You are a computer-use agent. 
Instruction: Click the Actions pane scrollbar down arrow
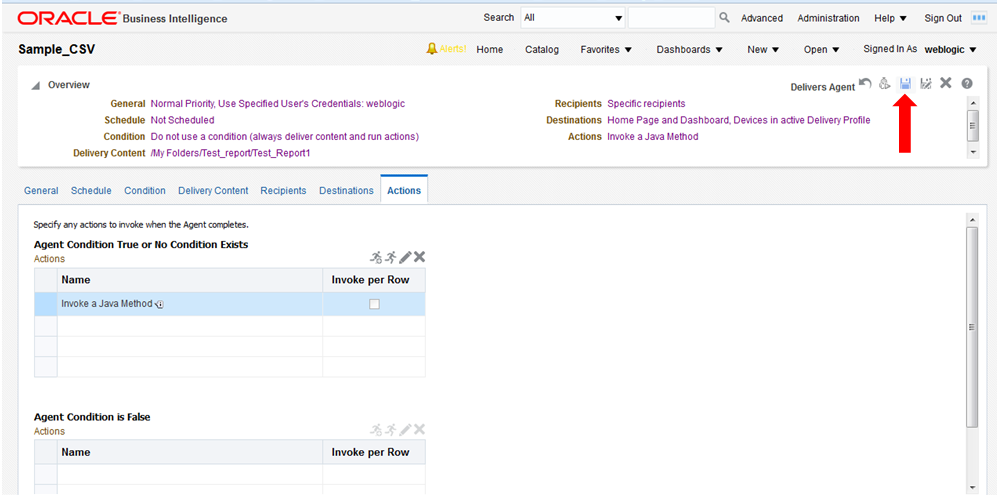[972, 487]
